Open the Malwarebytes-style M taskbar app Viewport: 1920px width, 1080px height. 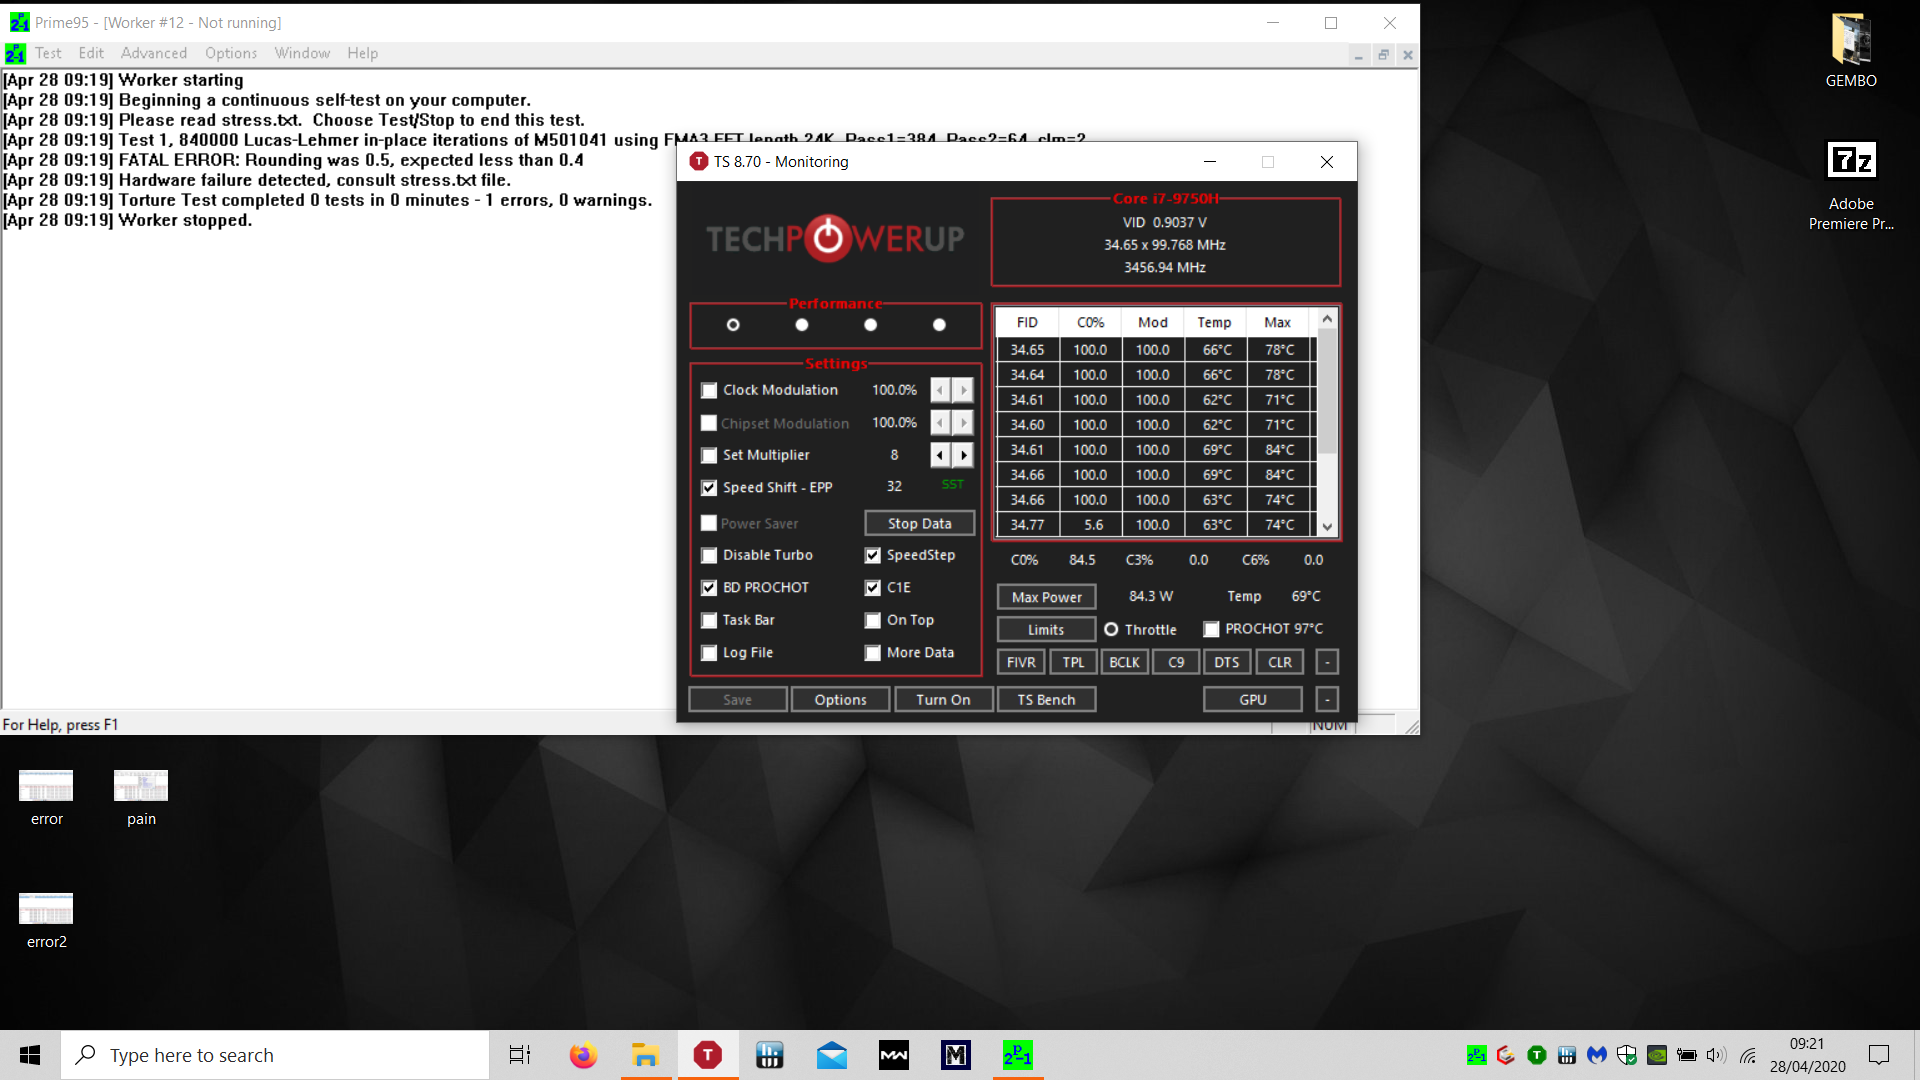955,1055
